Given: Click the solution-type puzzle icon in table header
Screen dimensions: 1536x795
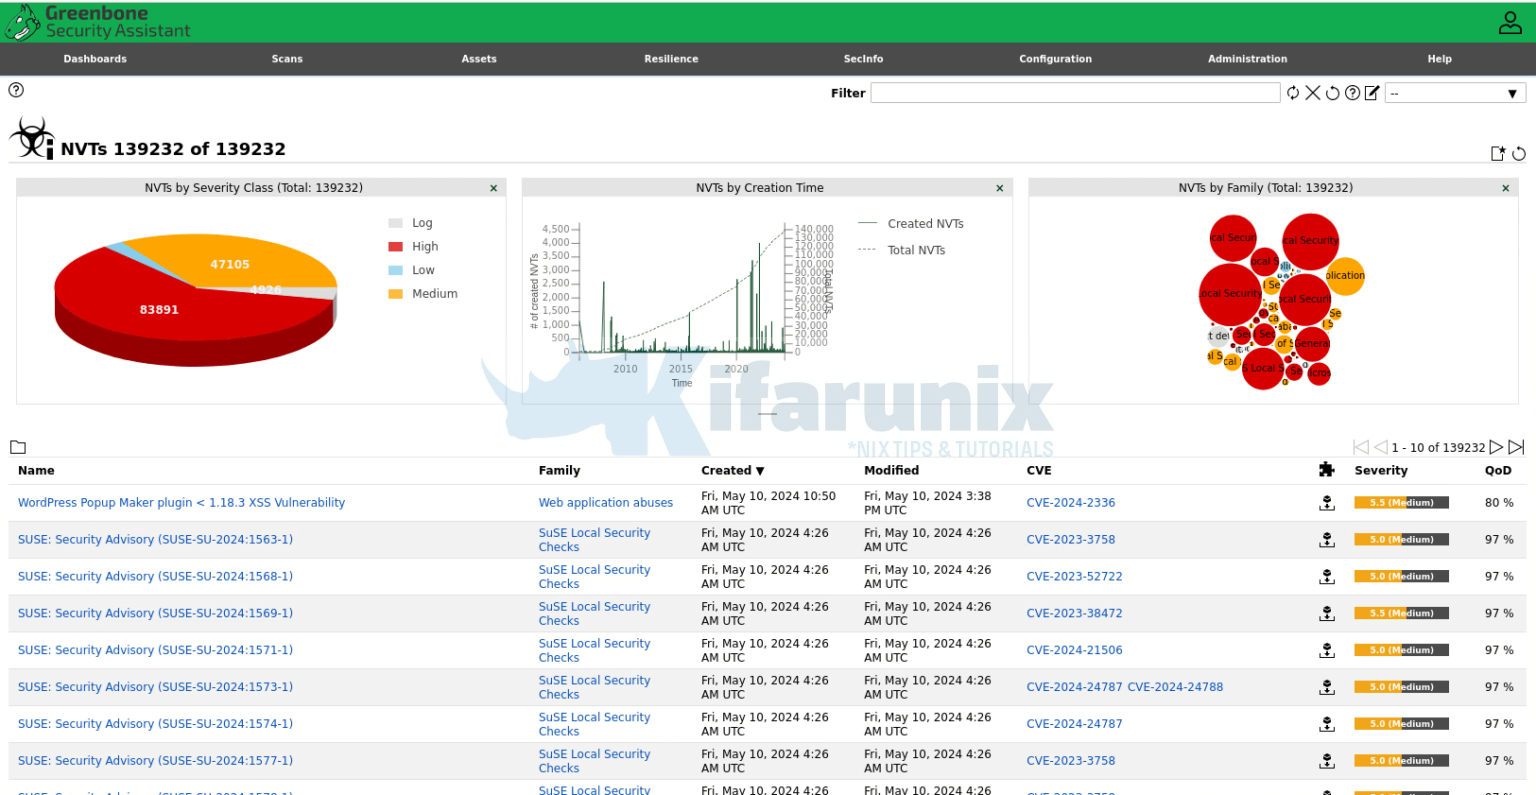Looking at the screenshot, I should (1327, 470).
